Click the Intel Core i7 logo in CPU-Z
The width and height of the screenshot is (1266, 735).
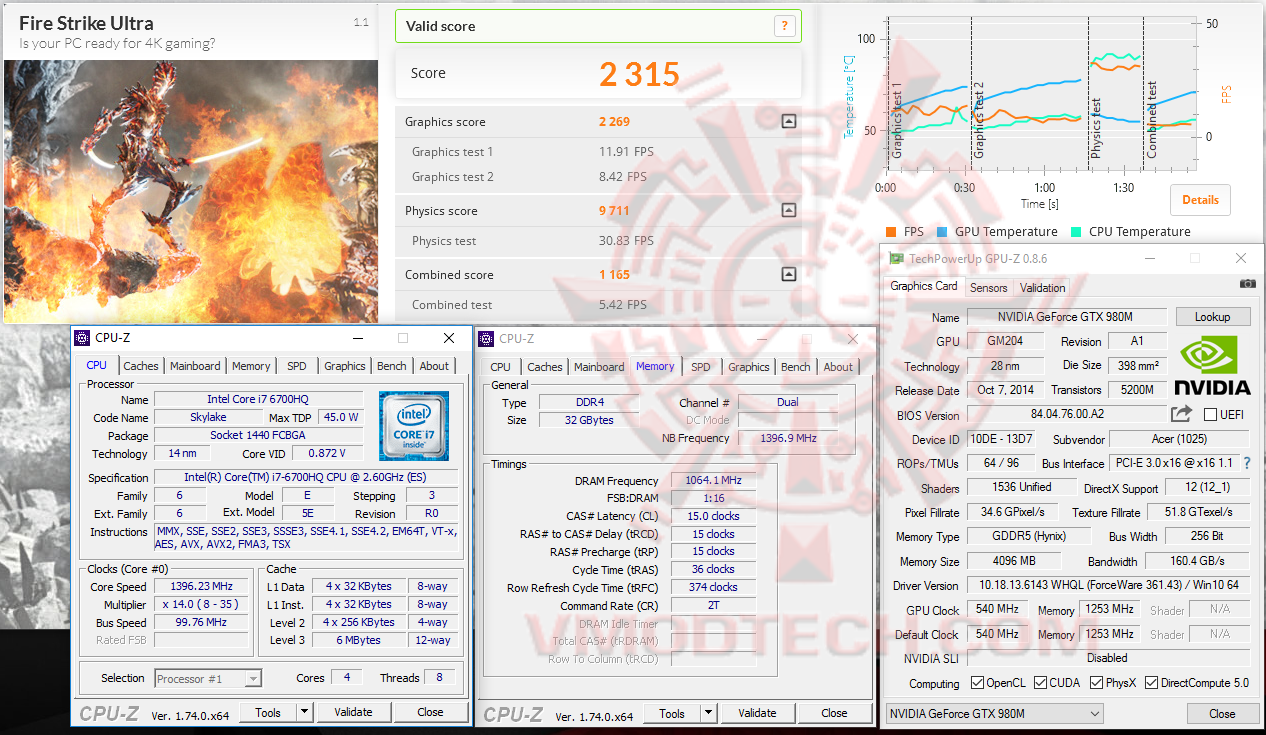click(414, 425)
